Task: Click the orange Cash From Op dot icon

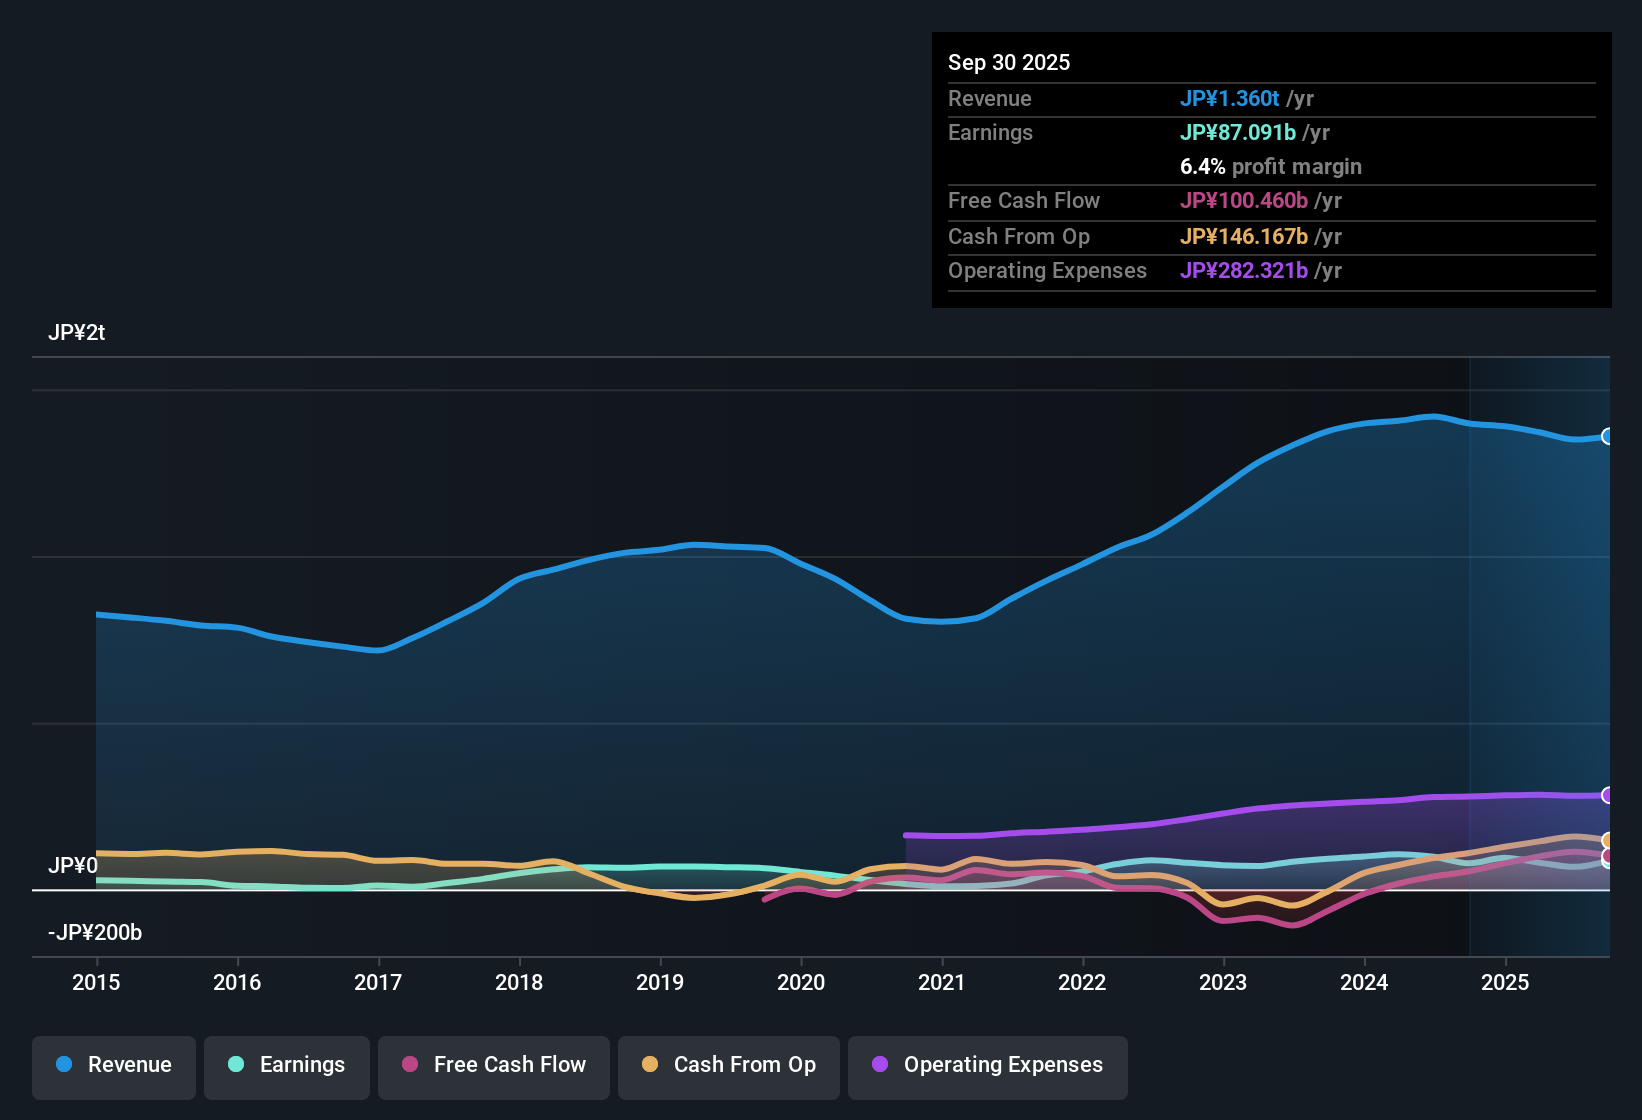Action: pyautogui.click(x=650, y=1065)
